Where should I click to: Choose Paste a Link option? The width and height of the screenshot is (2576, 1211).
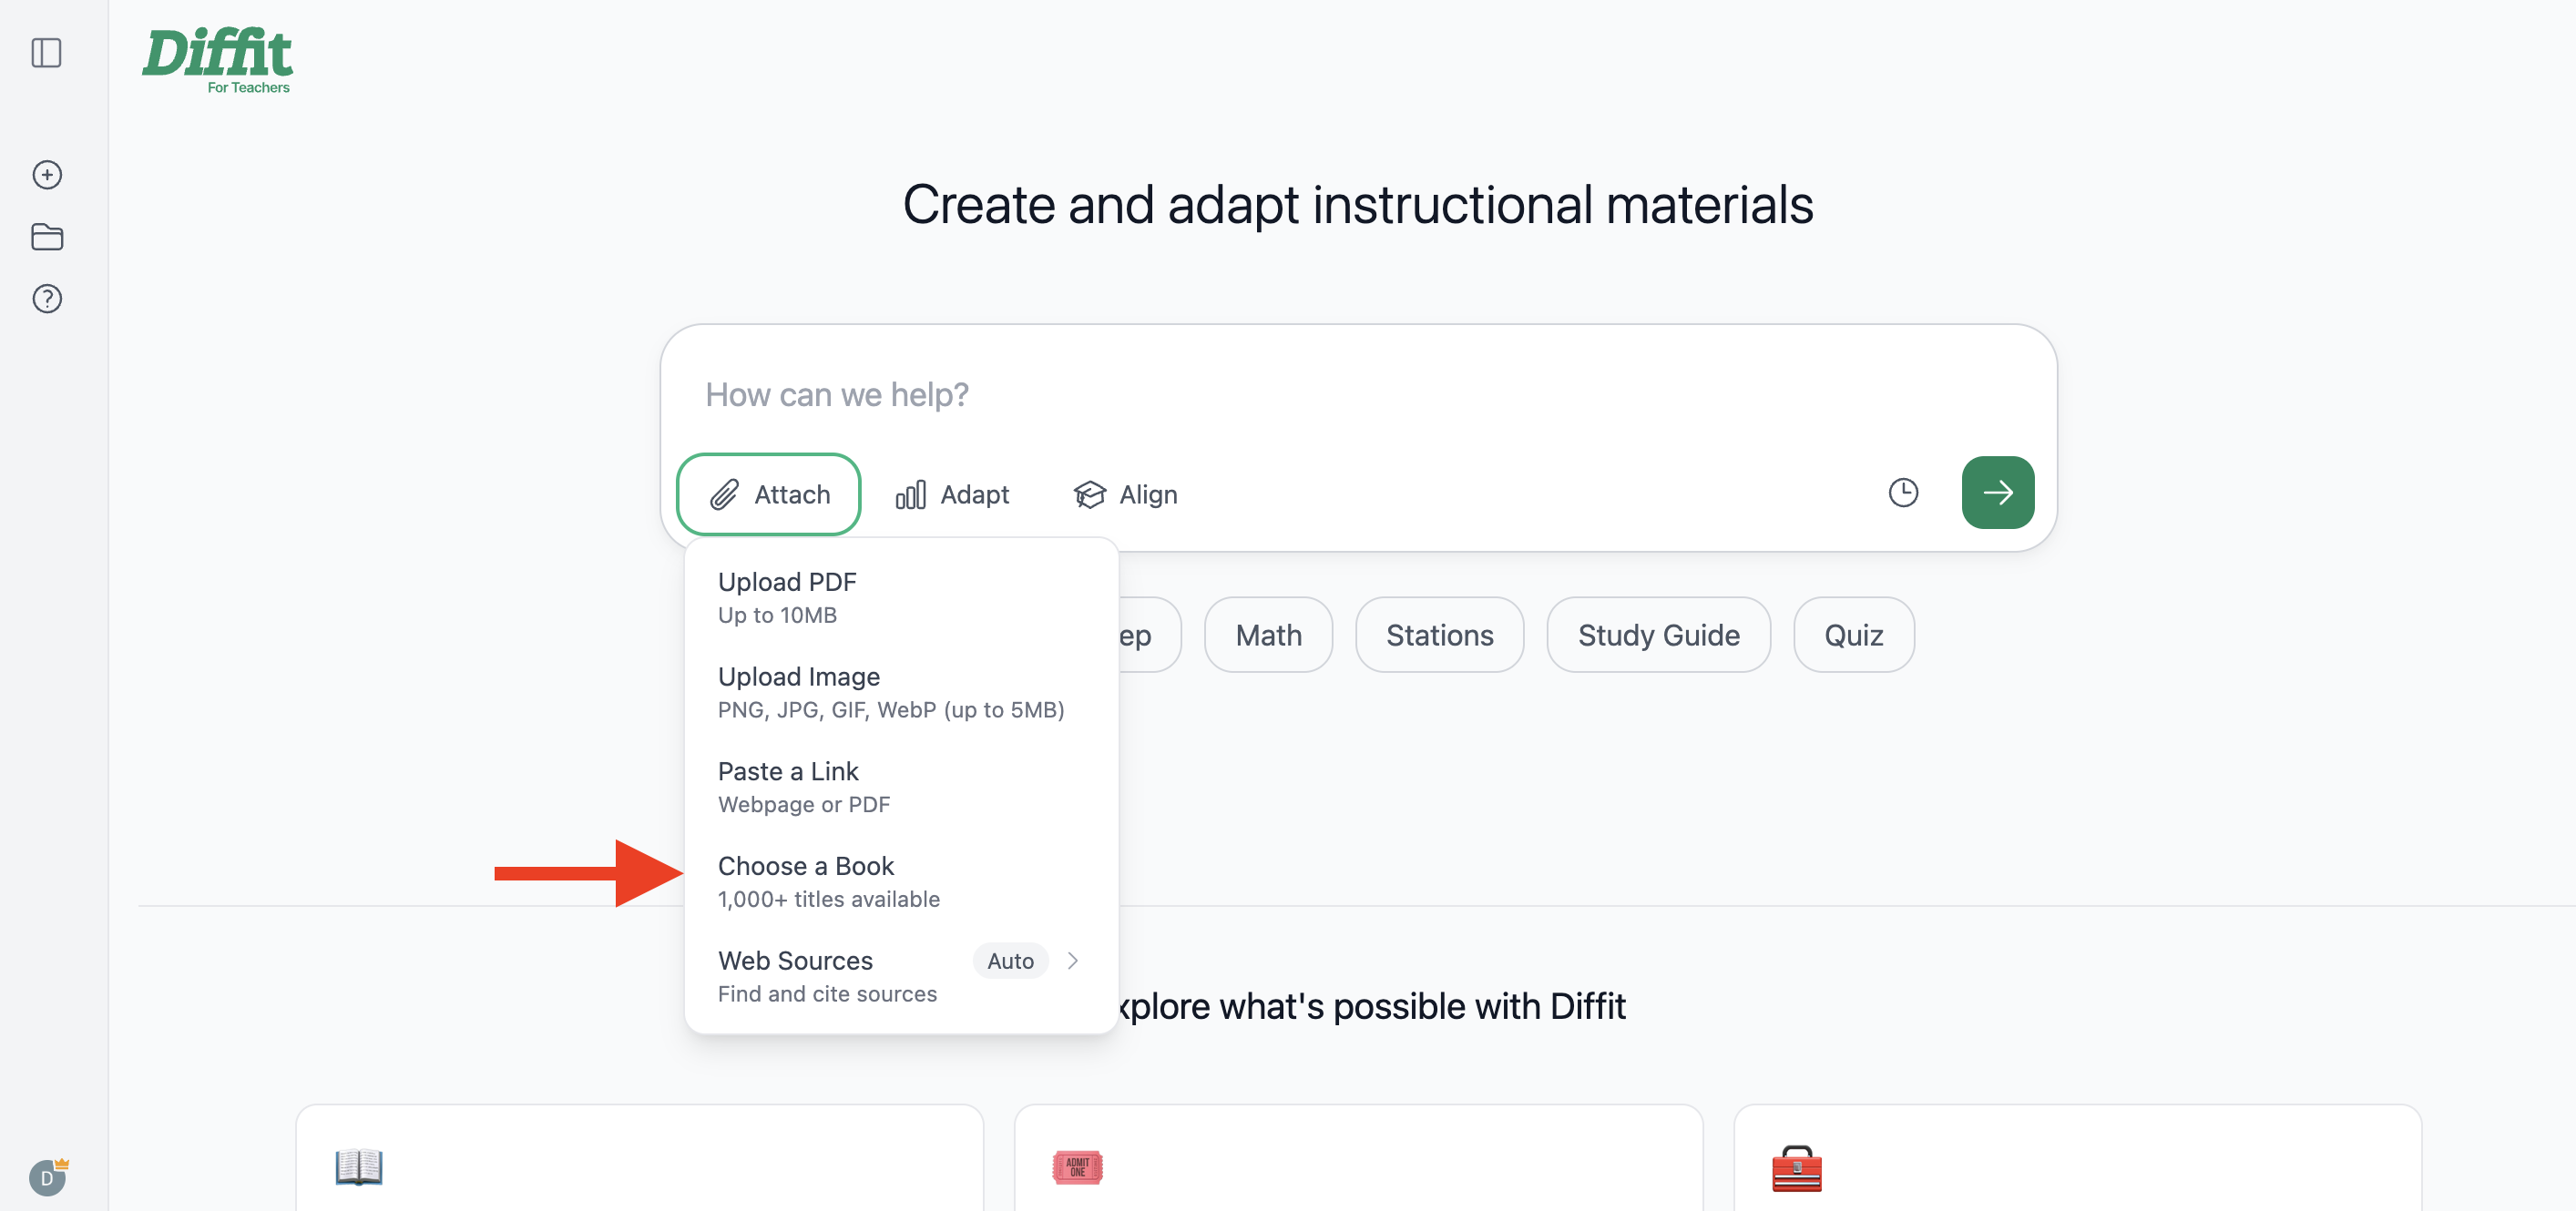[900, 787]
